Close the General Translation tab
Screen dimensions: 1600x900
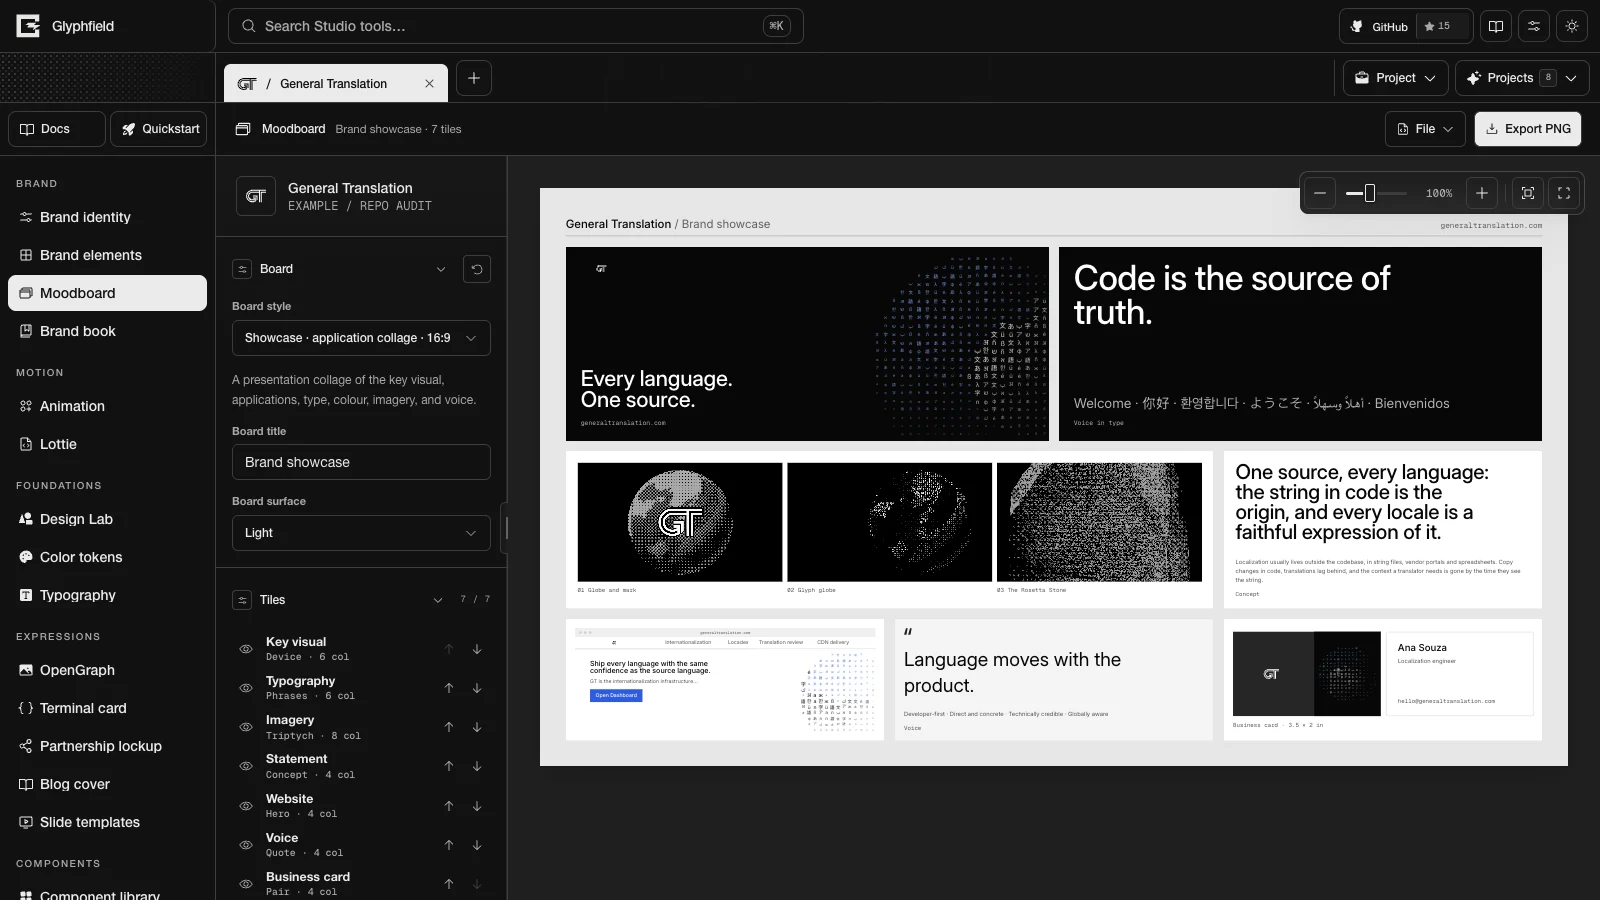click(x=429, y=84)
